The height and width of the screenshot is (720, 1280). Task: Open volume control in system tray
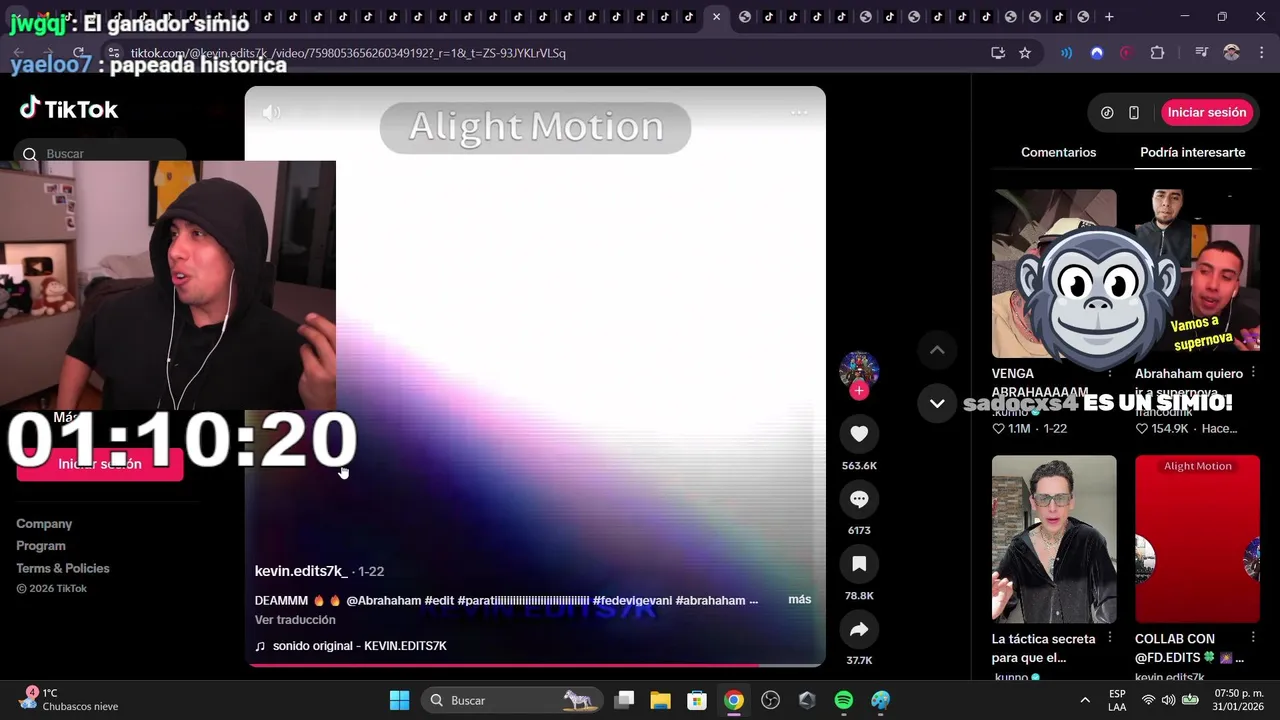[x=1168, y=700]
